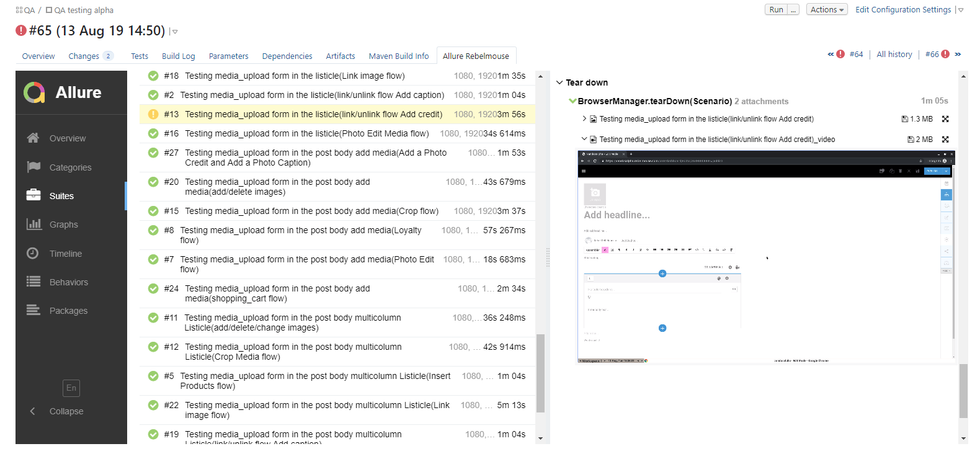Screen dimensions: 980x454
Task: Open the Suites briefcase icon in sidebar
Action: pos(33,196)
